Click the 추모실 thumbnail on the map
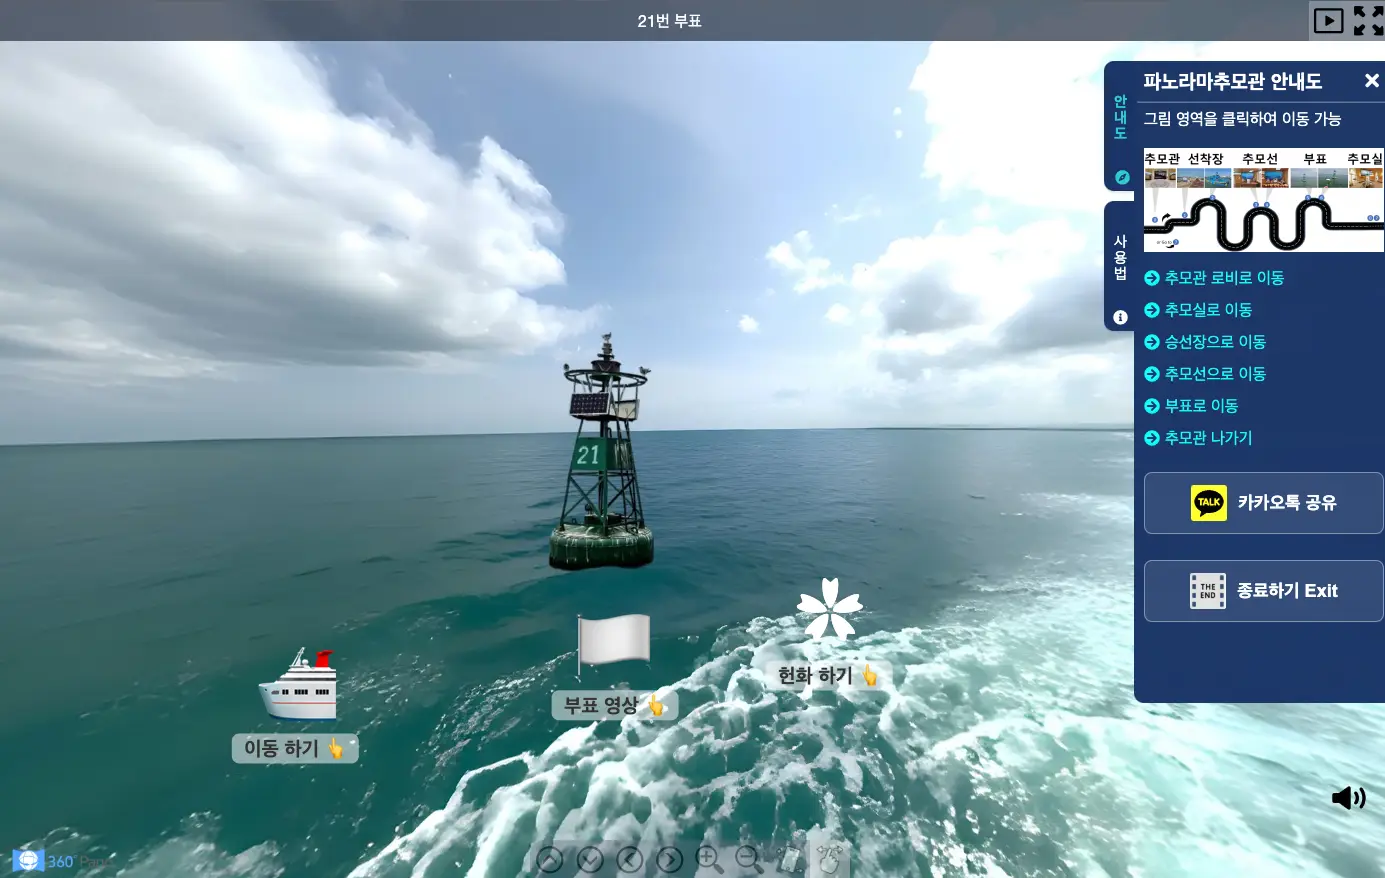Viewport: 1385px width, 878px height. tap(1366, 178)
